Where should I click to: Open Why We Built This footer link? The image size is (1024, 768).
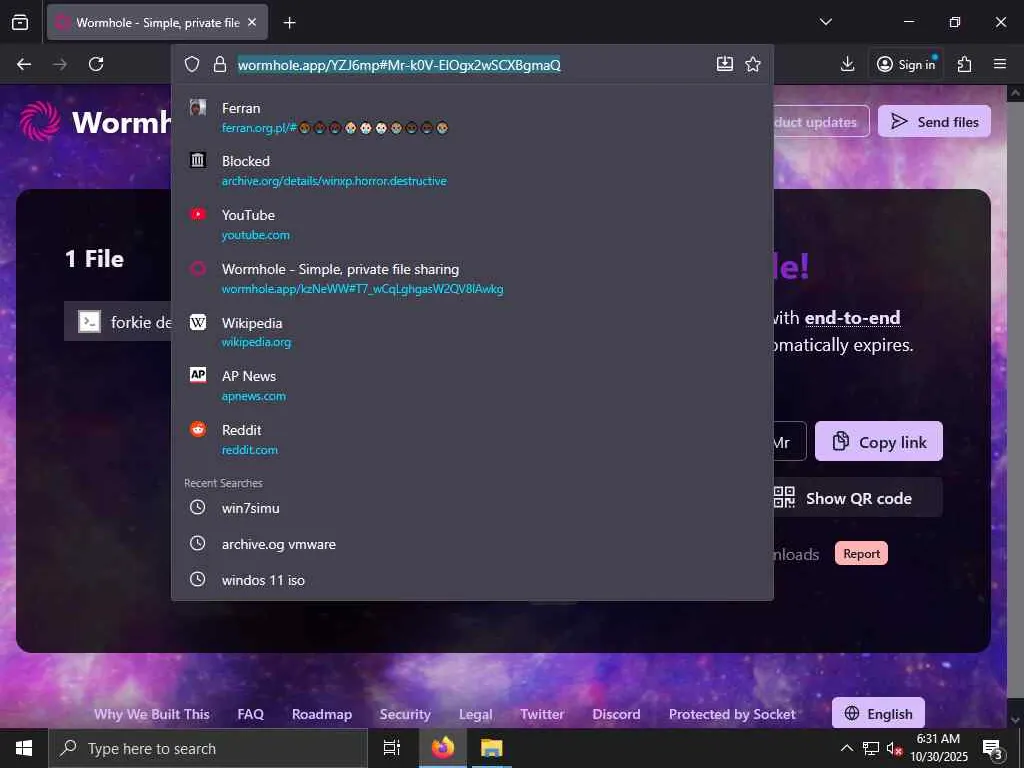[x=152, y=714]
